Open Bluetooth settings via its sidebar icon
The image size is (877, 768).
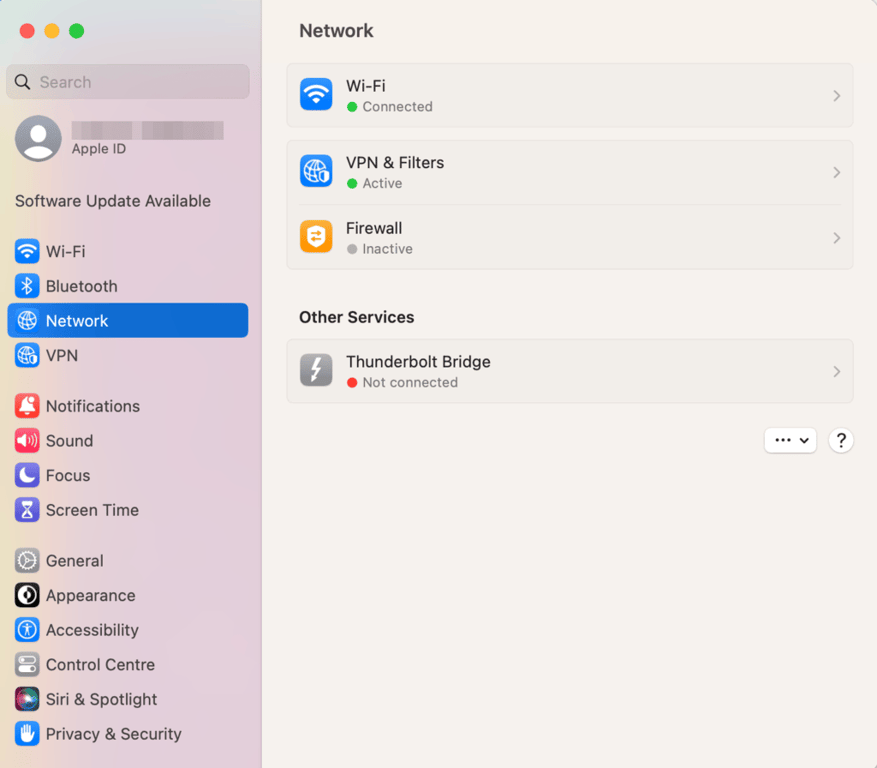[x=25, y=286]
